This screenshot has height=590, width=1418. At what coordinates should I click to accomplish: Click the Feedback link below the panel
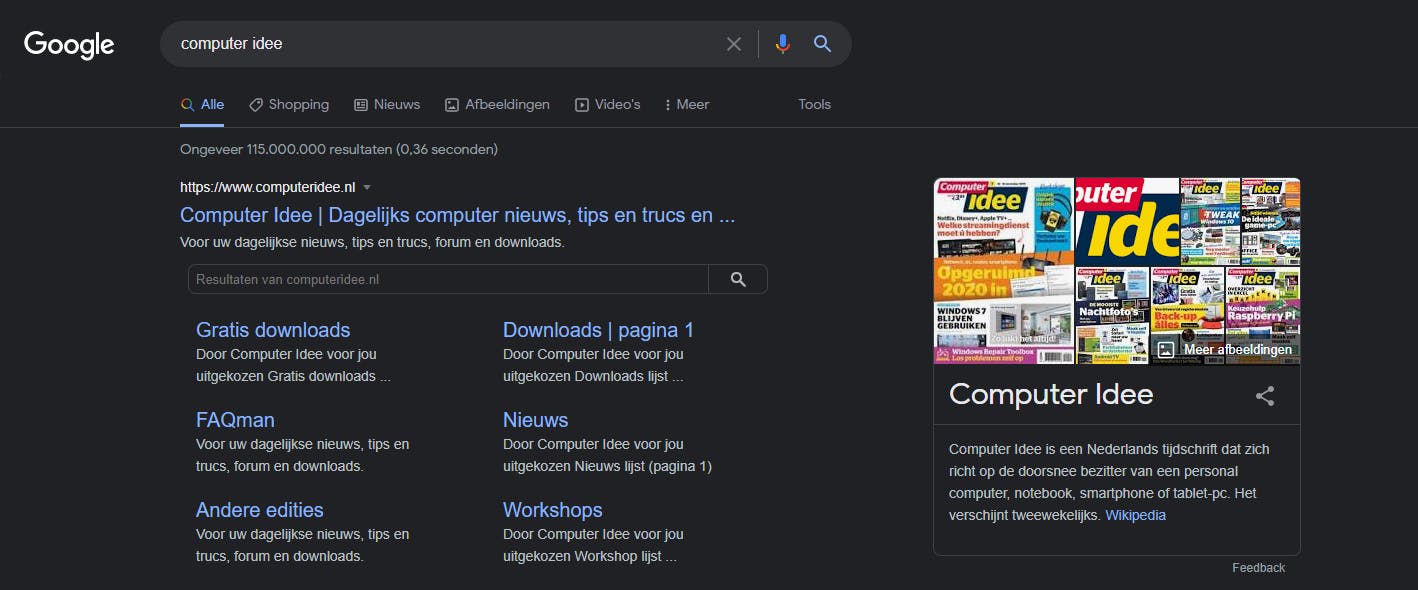[1258, 567]
